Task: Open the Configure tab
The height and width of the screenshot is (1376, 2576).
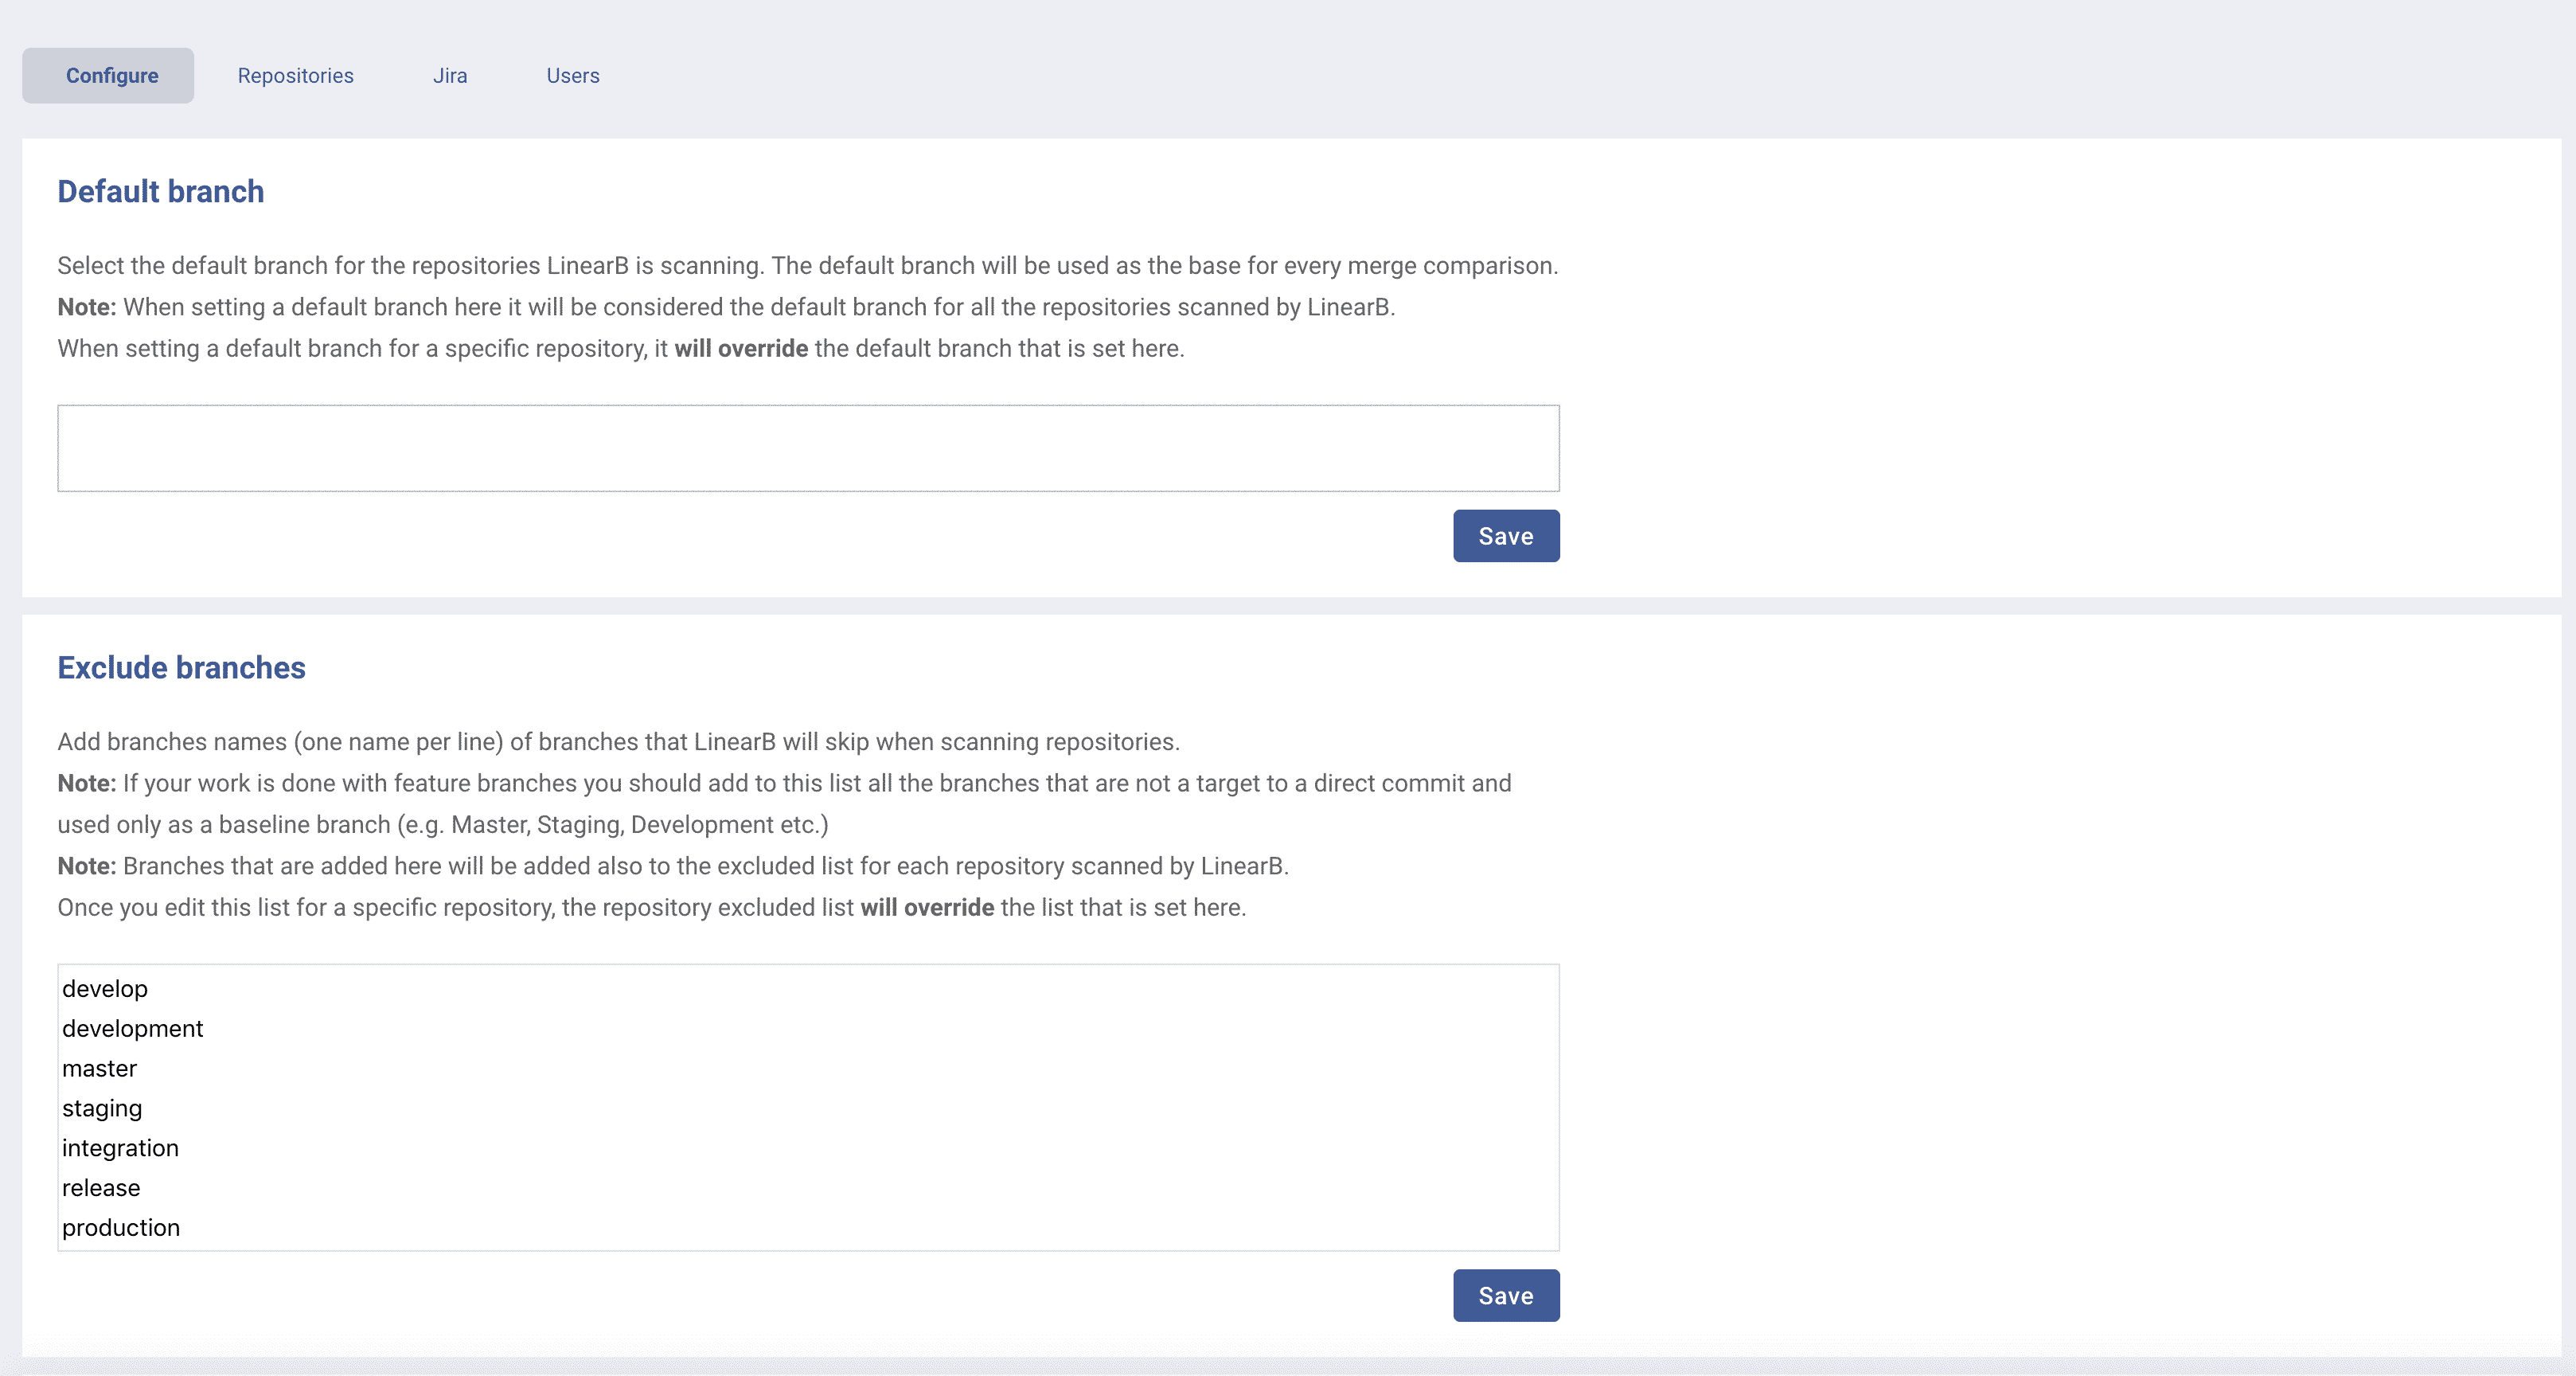Action: point(108,76)
